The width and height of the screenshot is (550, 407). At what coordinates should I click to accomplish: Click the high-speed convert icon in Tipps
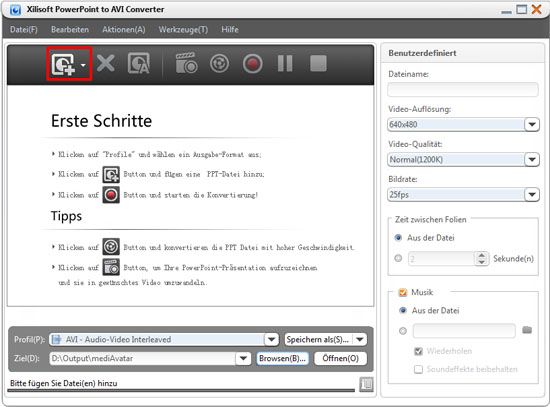click(x=111, y=247)
